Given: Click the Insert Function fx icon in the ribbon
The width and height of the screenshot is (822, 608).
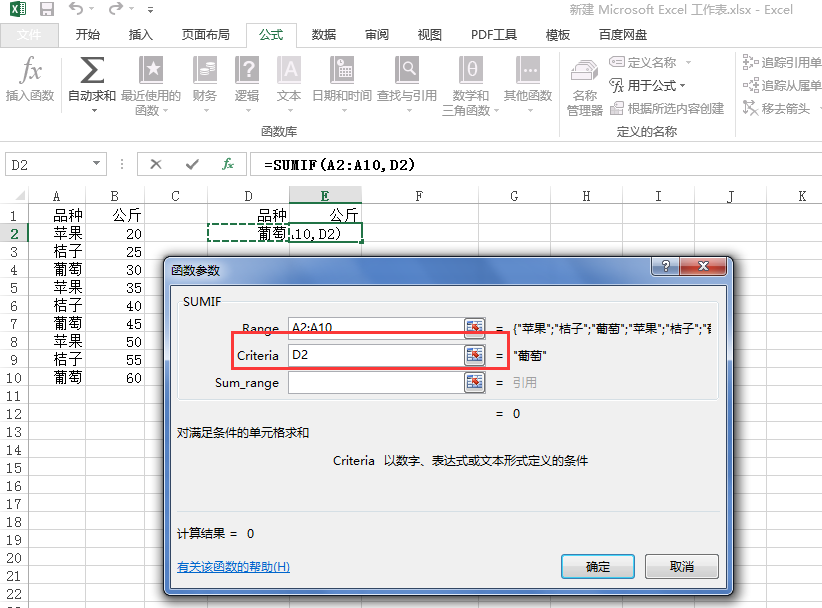Looking at the screenshot, I should pyautogui.click(x=30, y=70).
